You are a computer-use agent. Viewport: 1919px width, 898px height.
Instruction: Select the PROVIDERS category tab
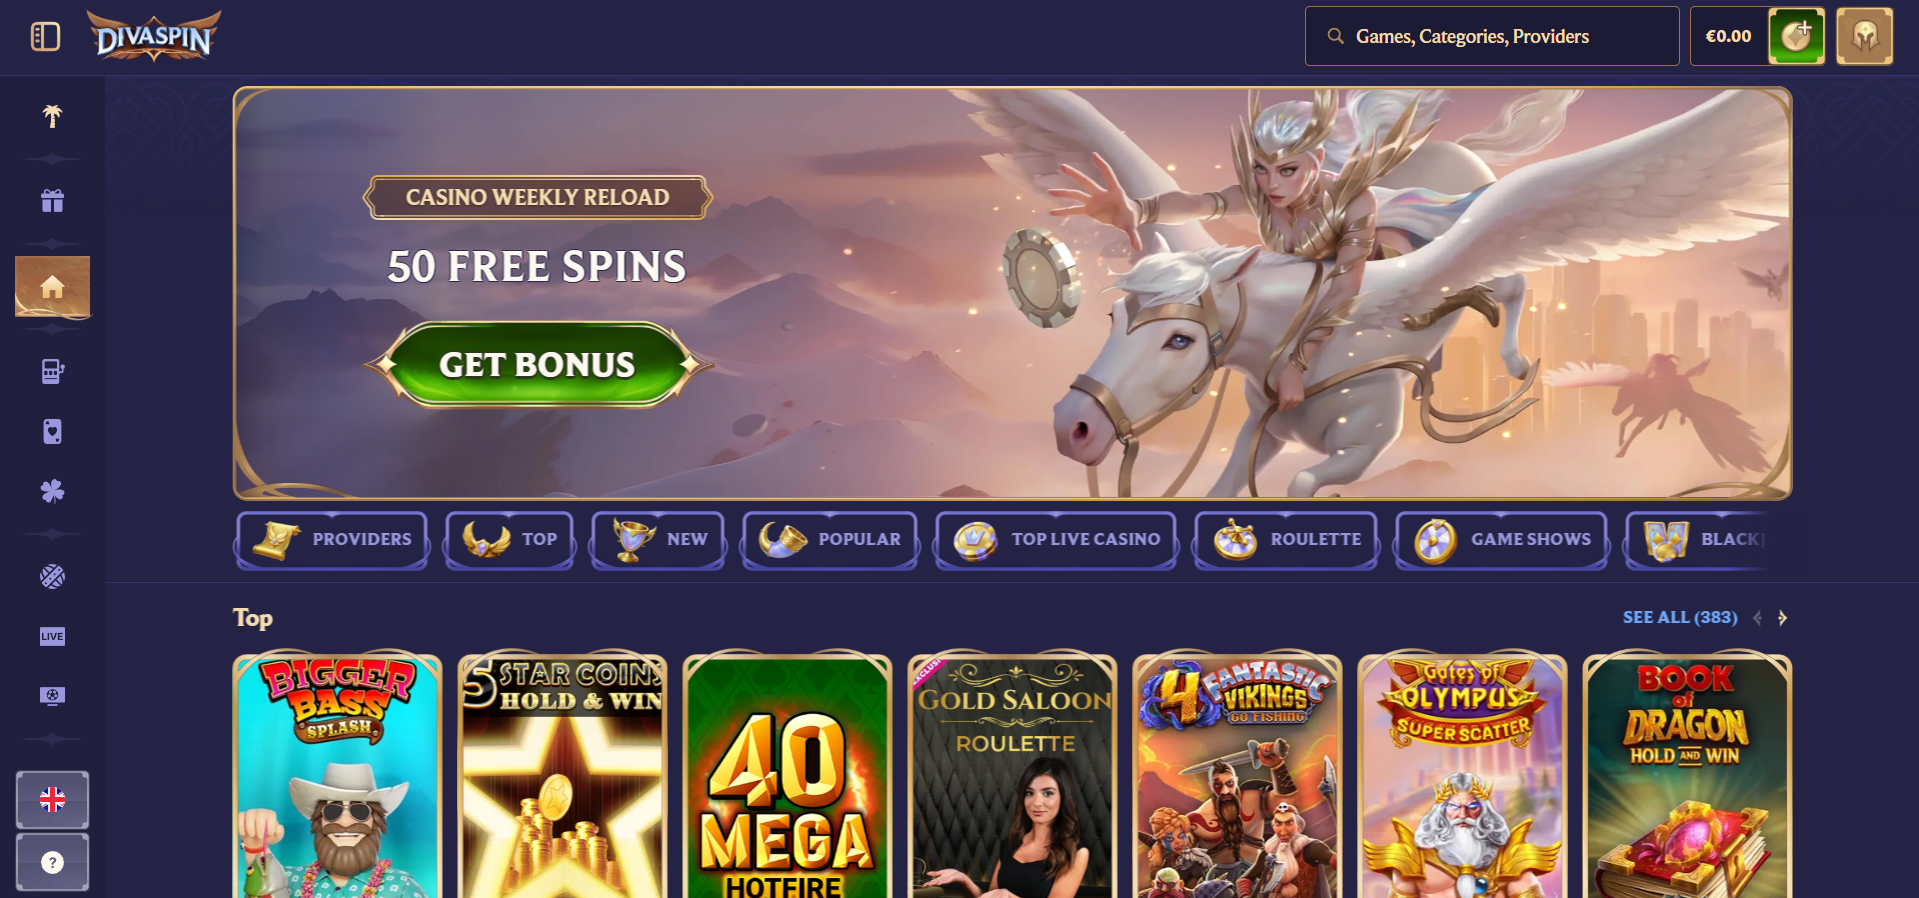pyautogui.click(x=333, y=540)
